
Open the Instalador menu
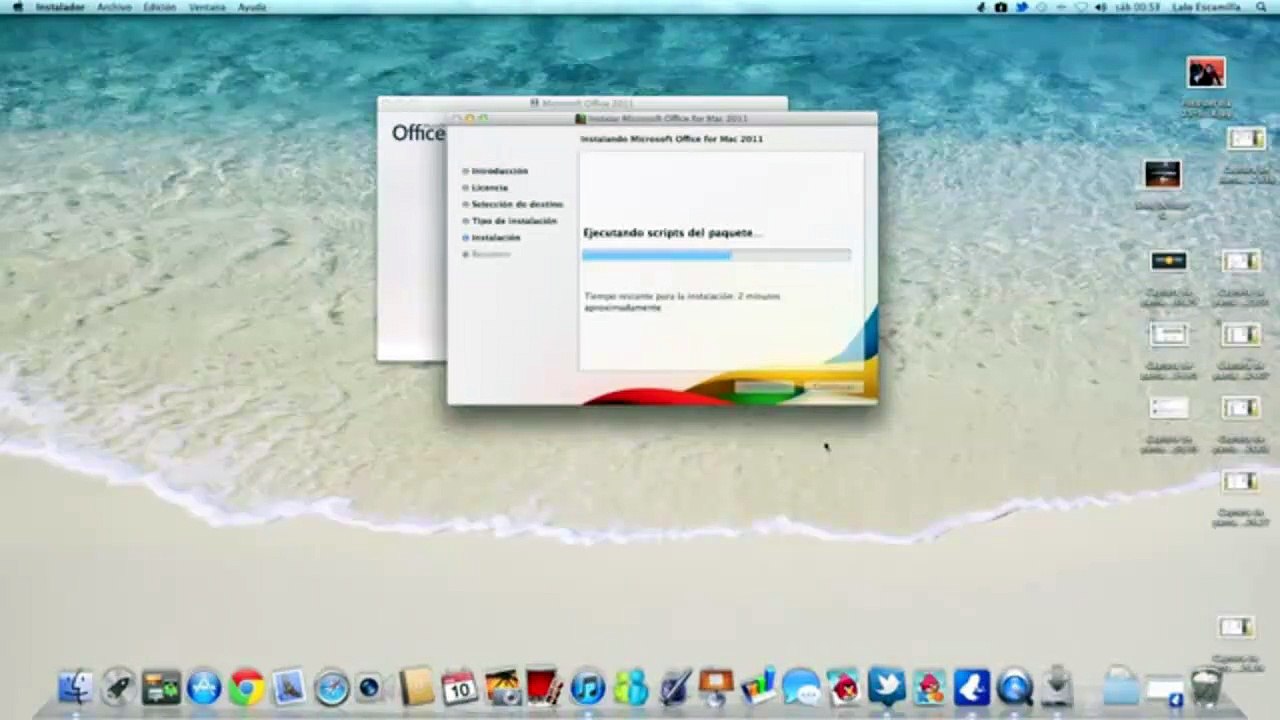point(60,7)
